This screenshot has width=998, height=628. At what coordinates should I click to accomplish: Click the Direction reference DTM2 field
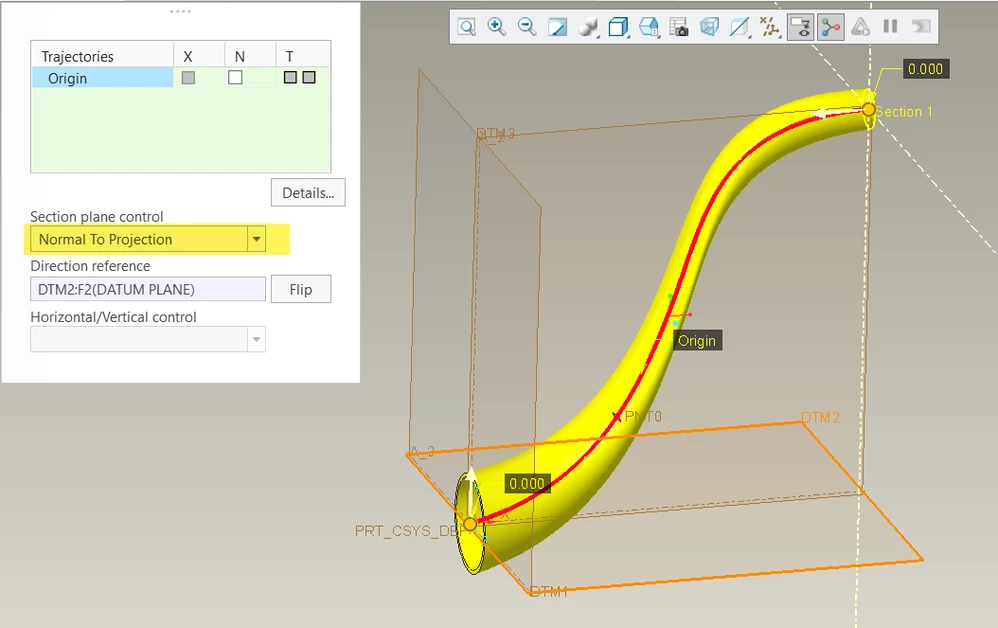148,290
